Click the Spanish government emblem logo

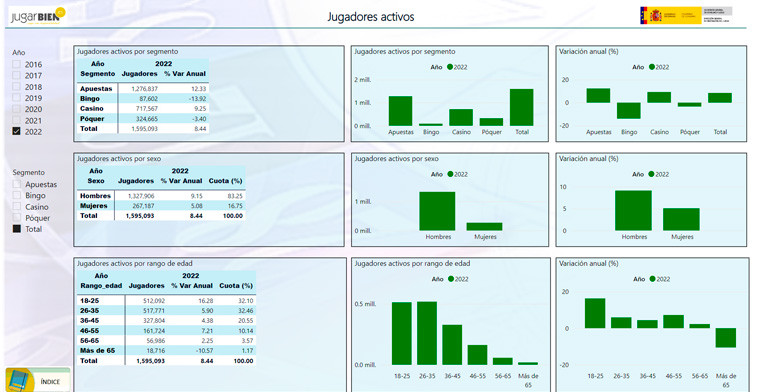[x=686, y=16]
